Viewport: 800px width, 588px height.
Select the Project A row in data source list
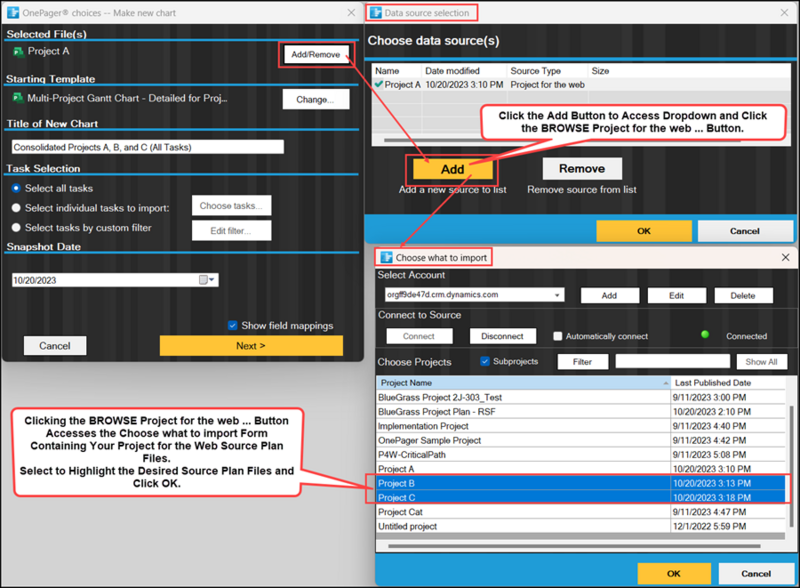[581, 85]
